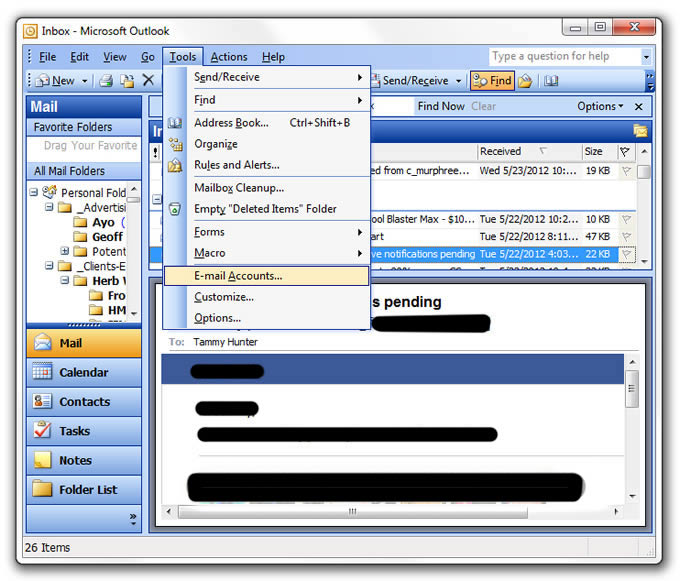
Task: Open the New button dropdown arrow
Action: (x=85, y=81)
